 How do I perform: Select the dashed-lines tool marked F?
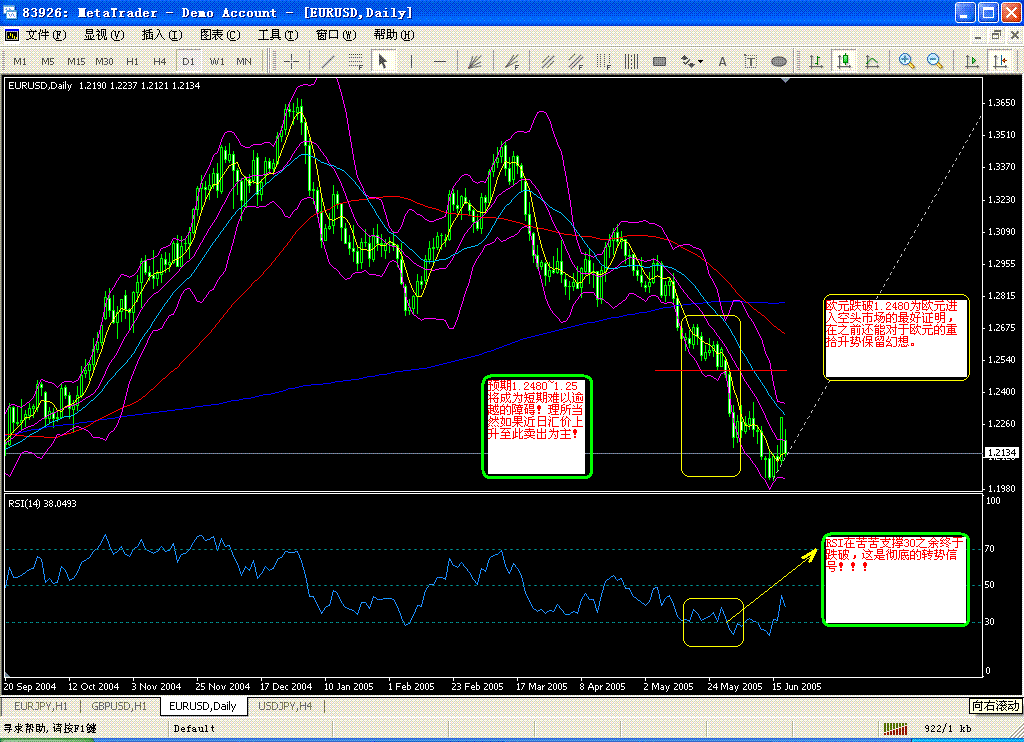point(356,61)
